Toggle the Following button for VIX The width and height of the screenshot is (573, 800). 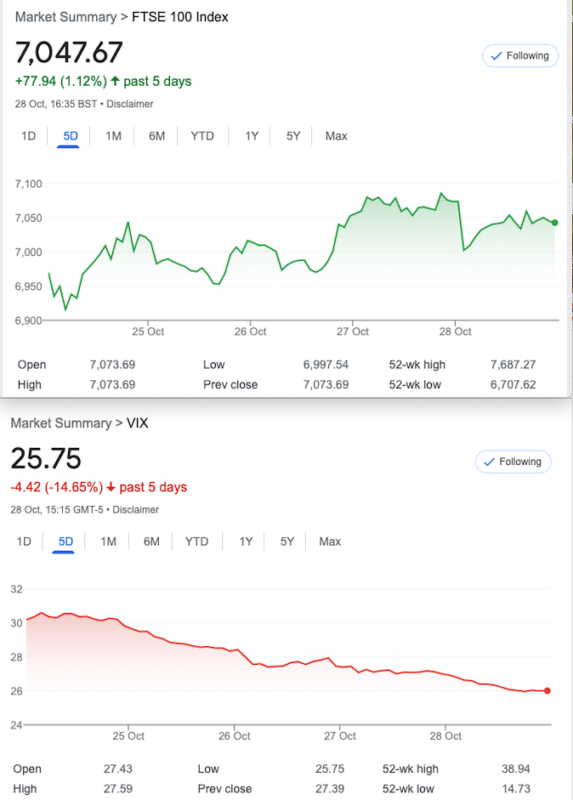point(513,462)
